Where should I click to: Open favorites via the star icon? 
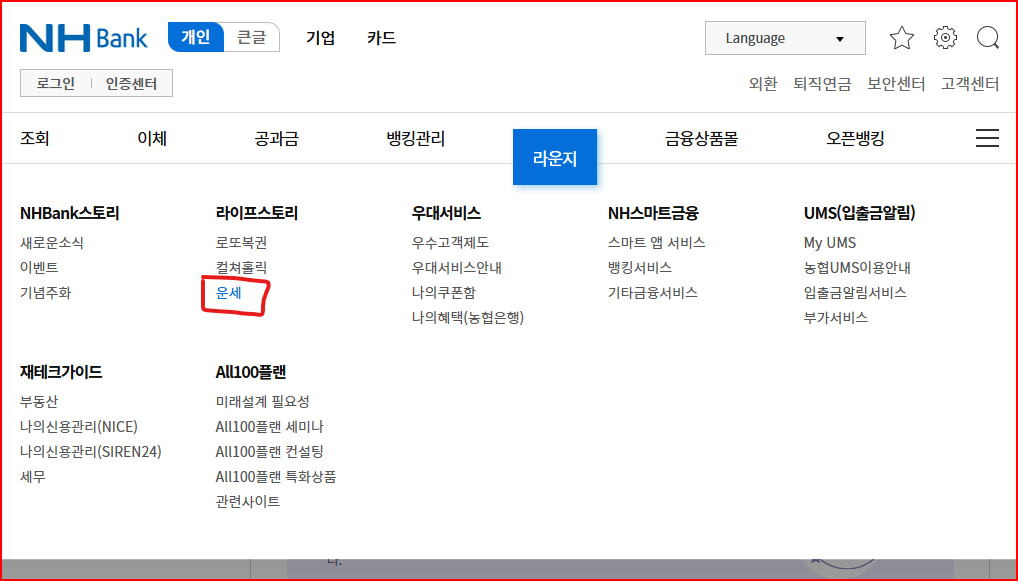click(x=902, y=38)
